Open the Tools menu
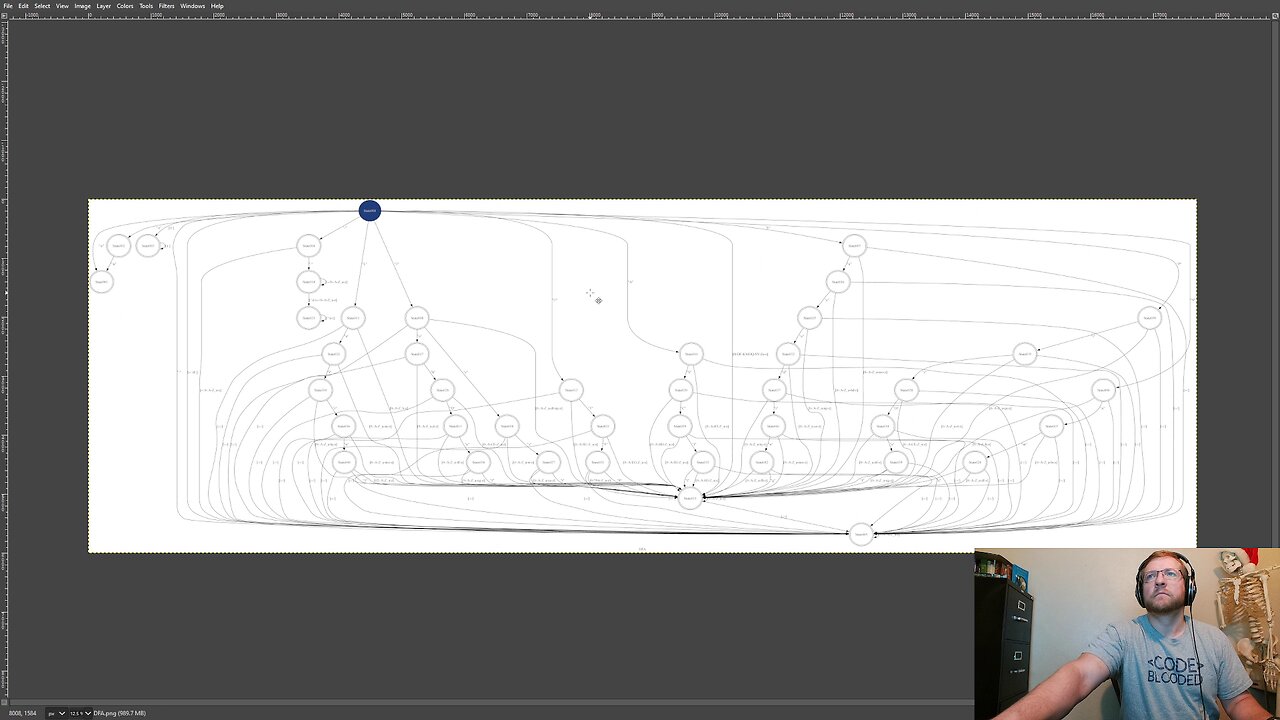Screen dimensions: 1280x720 146,6
